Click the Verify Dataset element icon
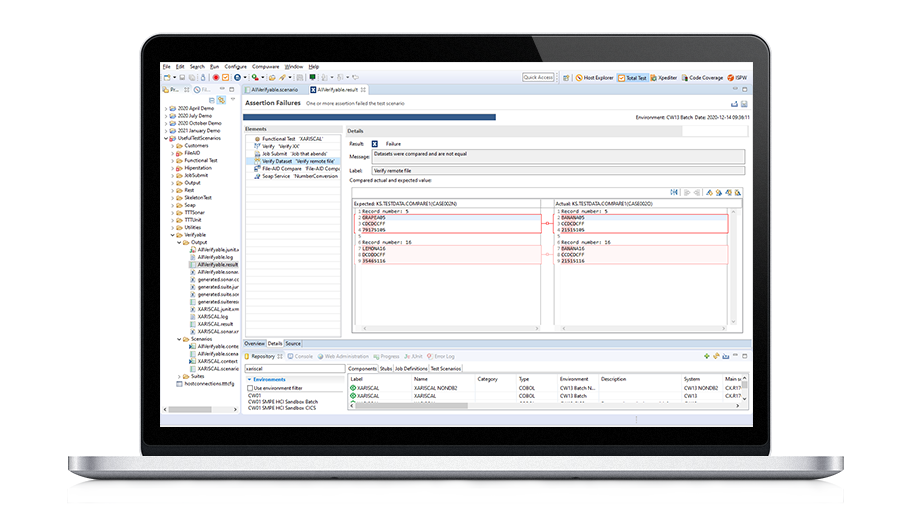The image size is (900, 516). [x=256, y=160]
